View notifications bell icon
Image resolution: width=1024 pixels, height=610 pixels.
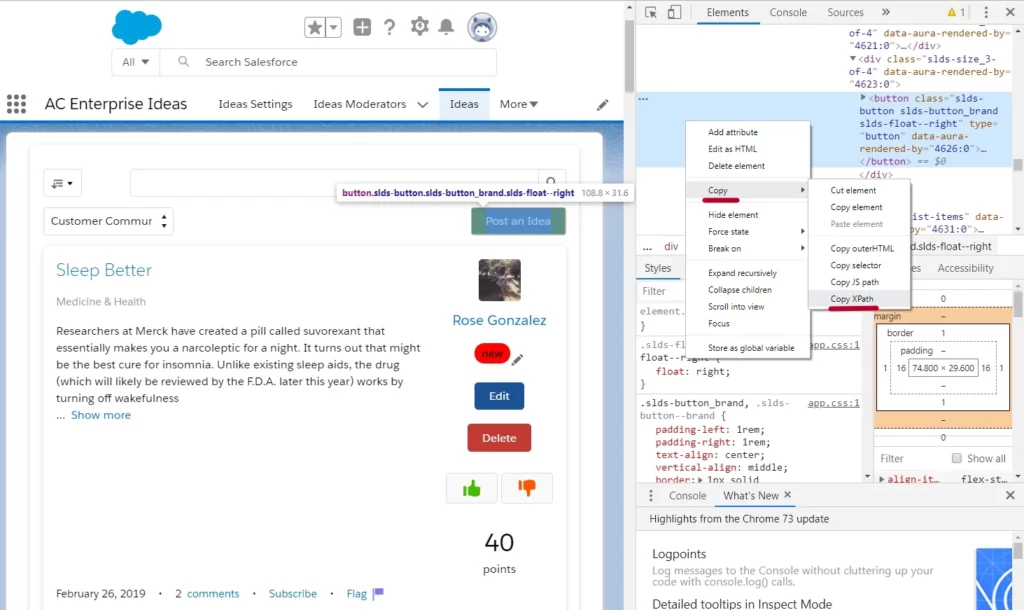[446, 27]
